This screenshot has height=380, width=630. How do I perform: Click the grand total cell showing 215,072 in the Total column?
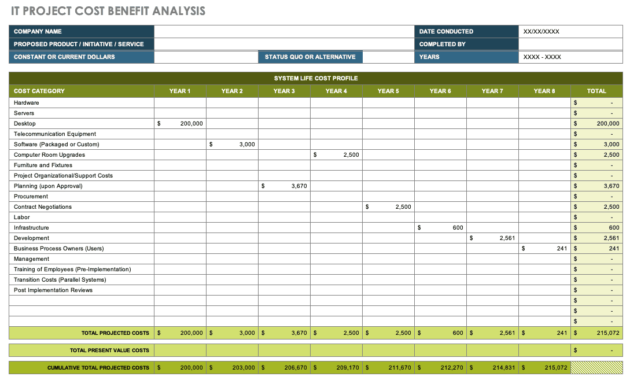coord(597,333)
